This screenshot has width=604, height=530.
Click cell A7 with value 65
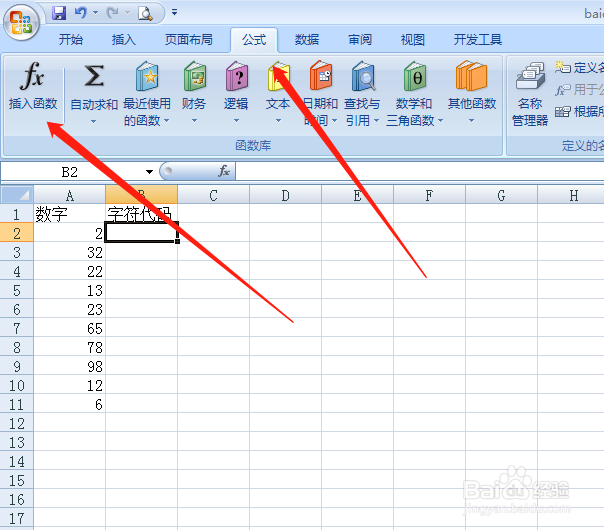(69, 328)
